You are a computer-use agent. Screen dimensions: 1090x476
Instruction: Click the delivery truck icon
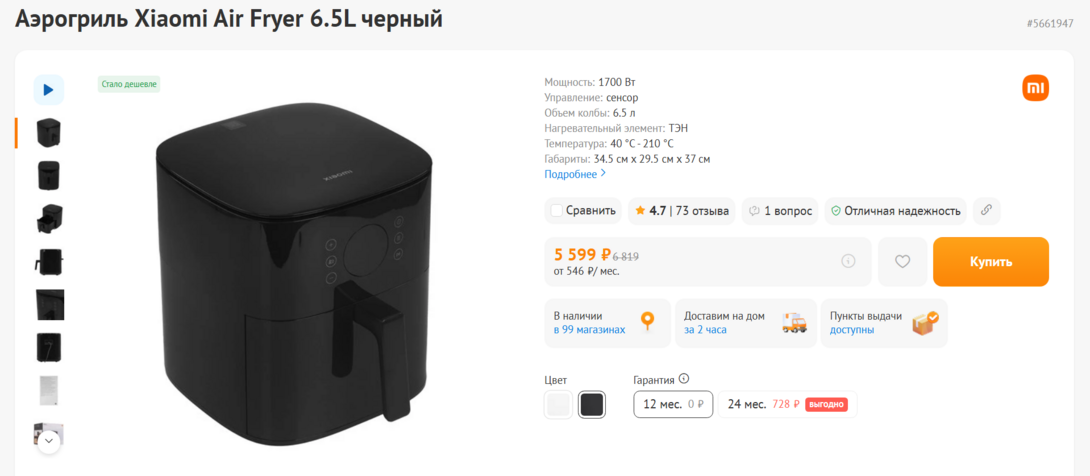tap(794, 323)
